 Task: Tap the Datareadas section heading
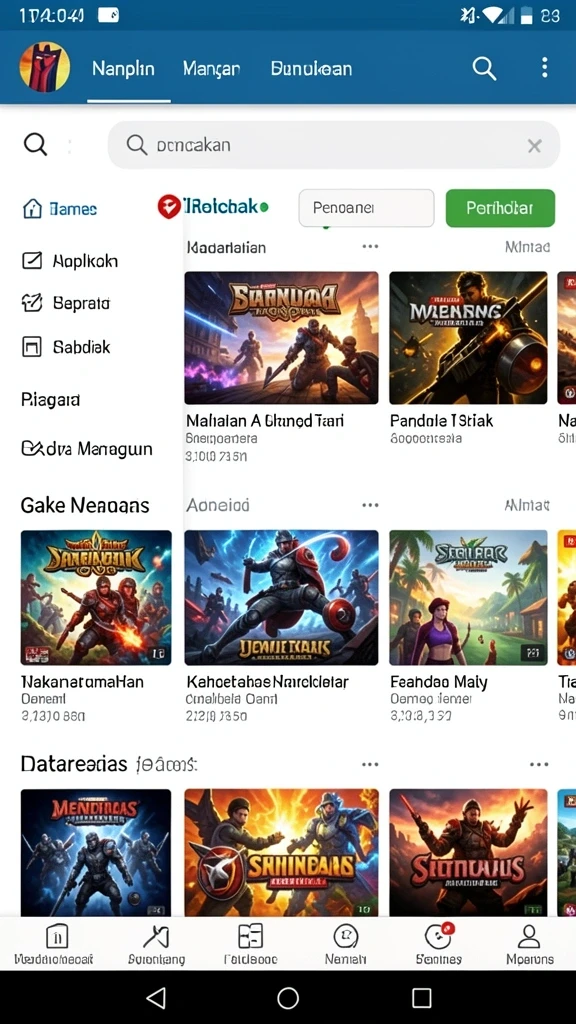coord(74,763)
